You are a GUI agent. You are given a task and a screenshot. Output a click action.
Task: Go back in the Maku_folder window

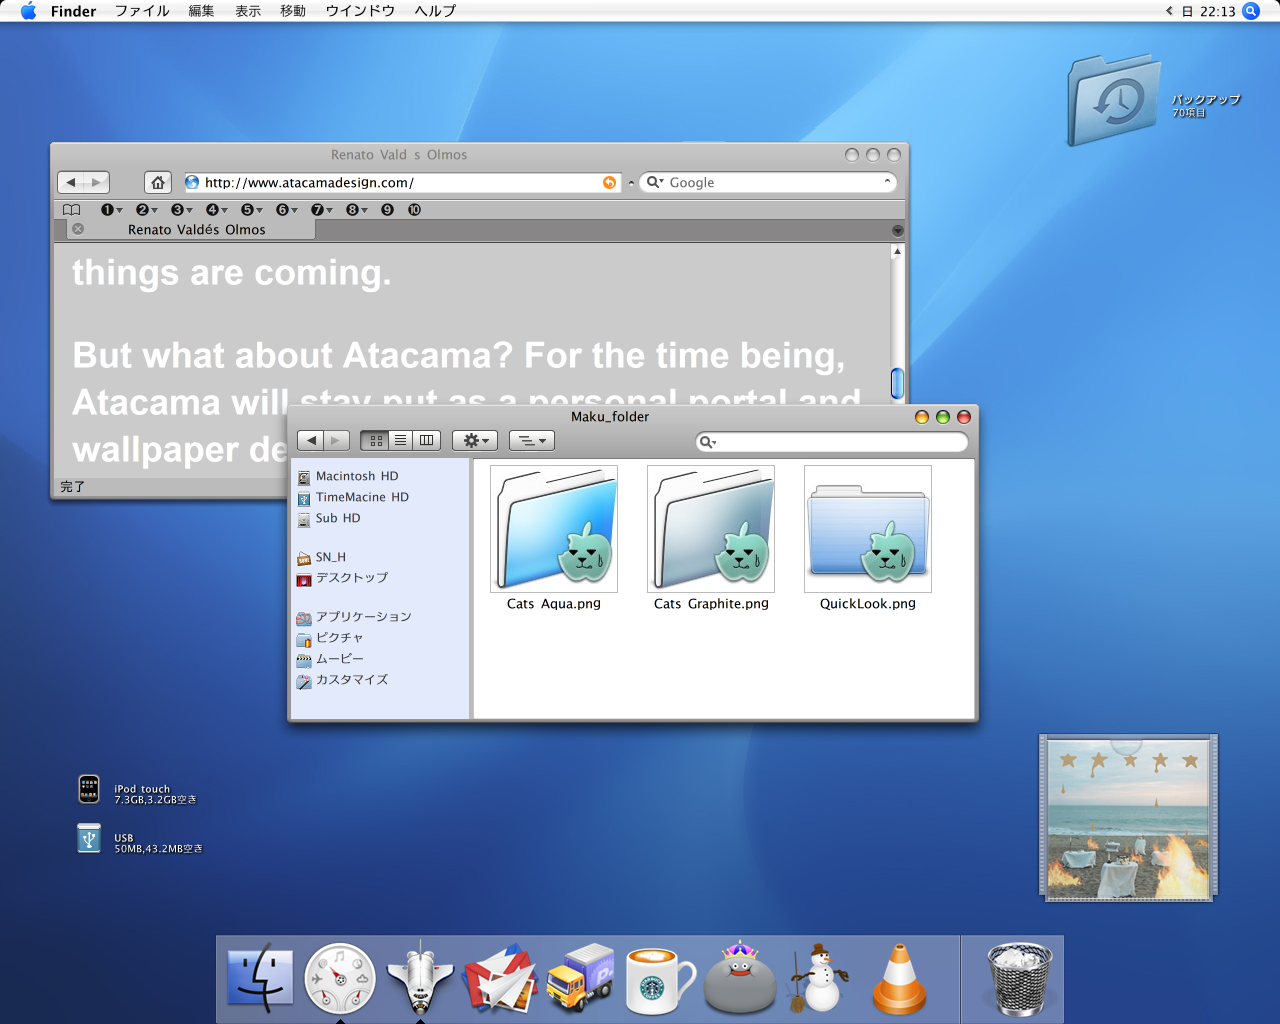(x=311, y=440)
